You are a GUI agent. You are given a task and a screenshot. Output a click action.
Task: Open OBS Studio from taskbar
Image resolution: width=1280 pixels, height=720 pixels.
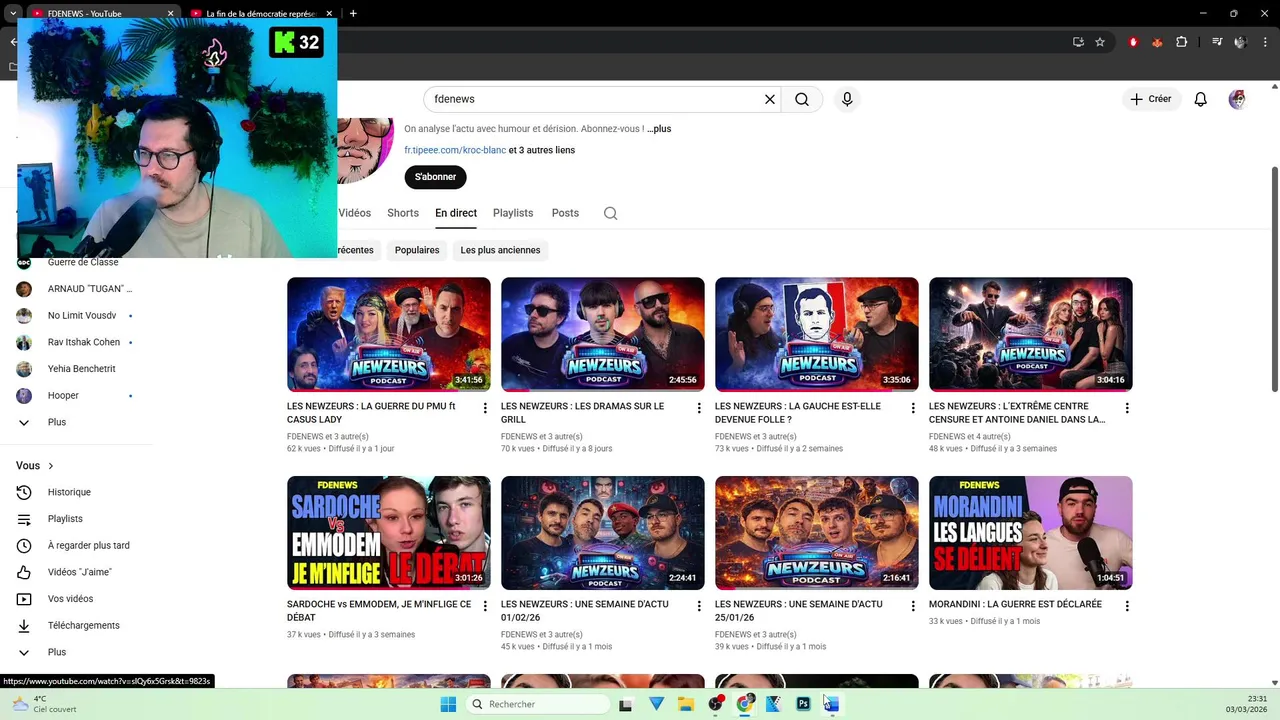tap(715, 704)
